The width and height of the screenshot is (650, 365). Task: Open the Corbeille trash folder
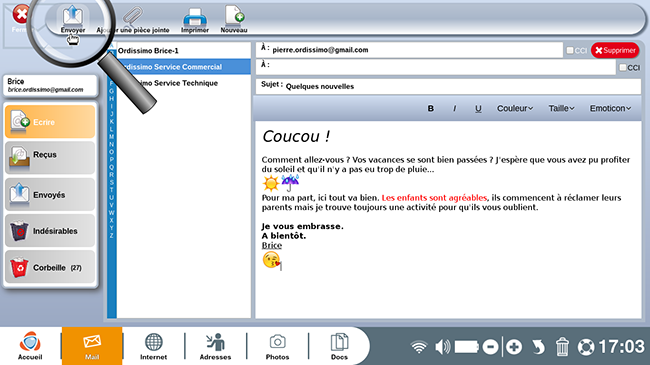pos(50,267)
